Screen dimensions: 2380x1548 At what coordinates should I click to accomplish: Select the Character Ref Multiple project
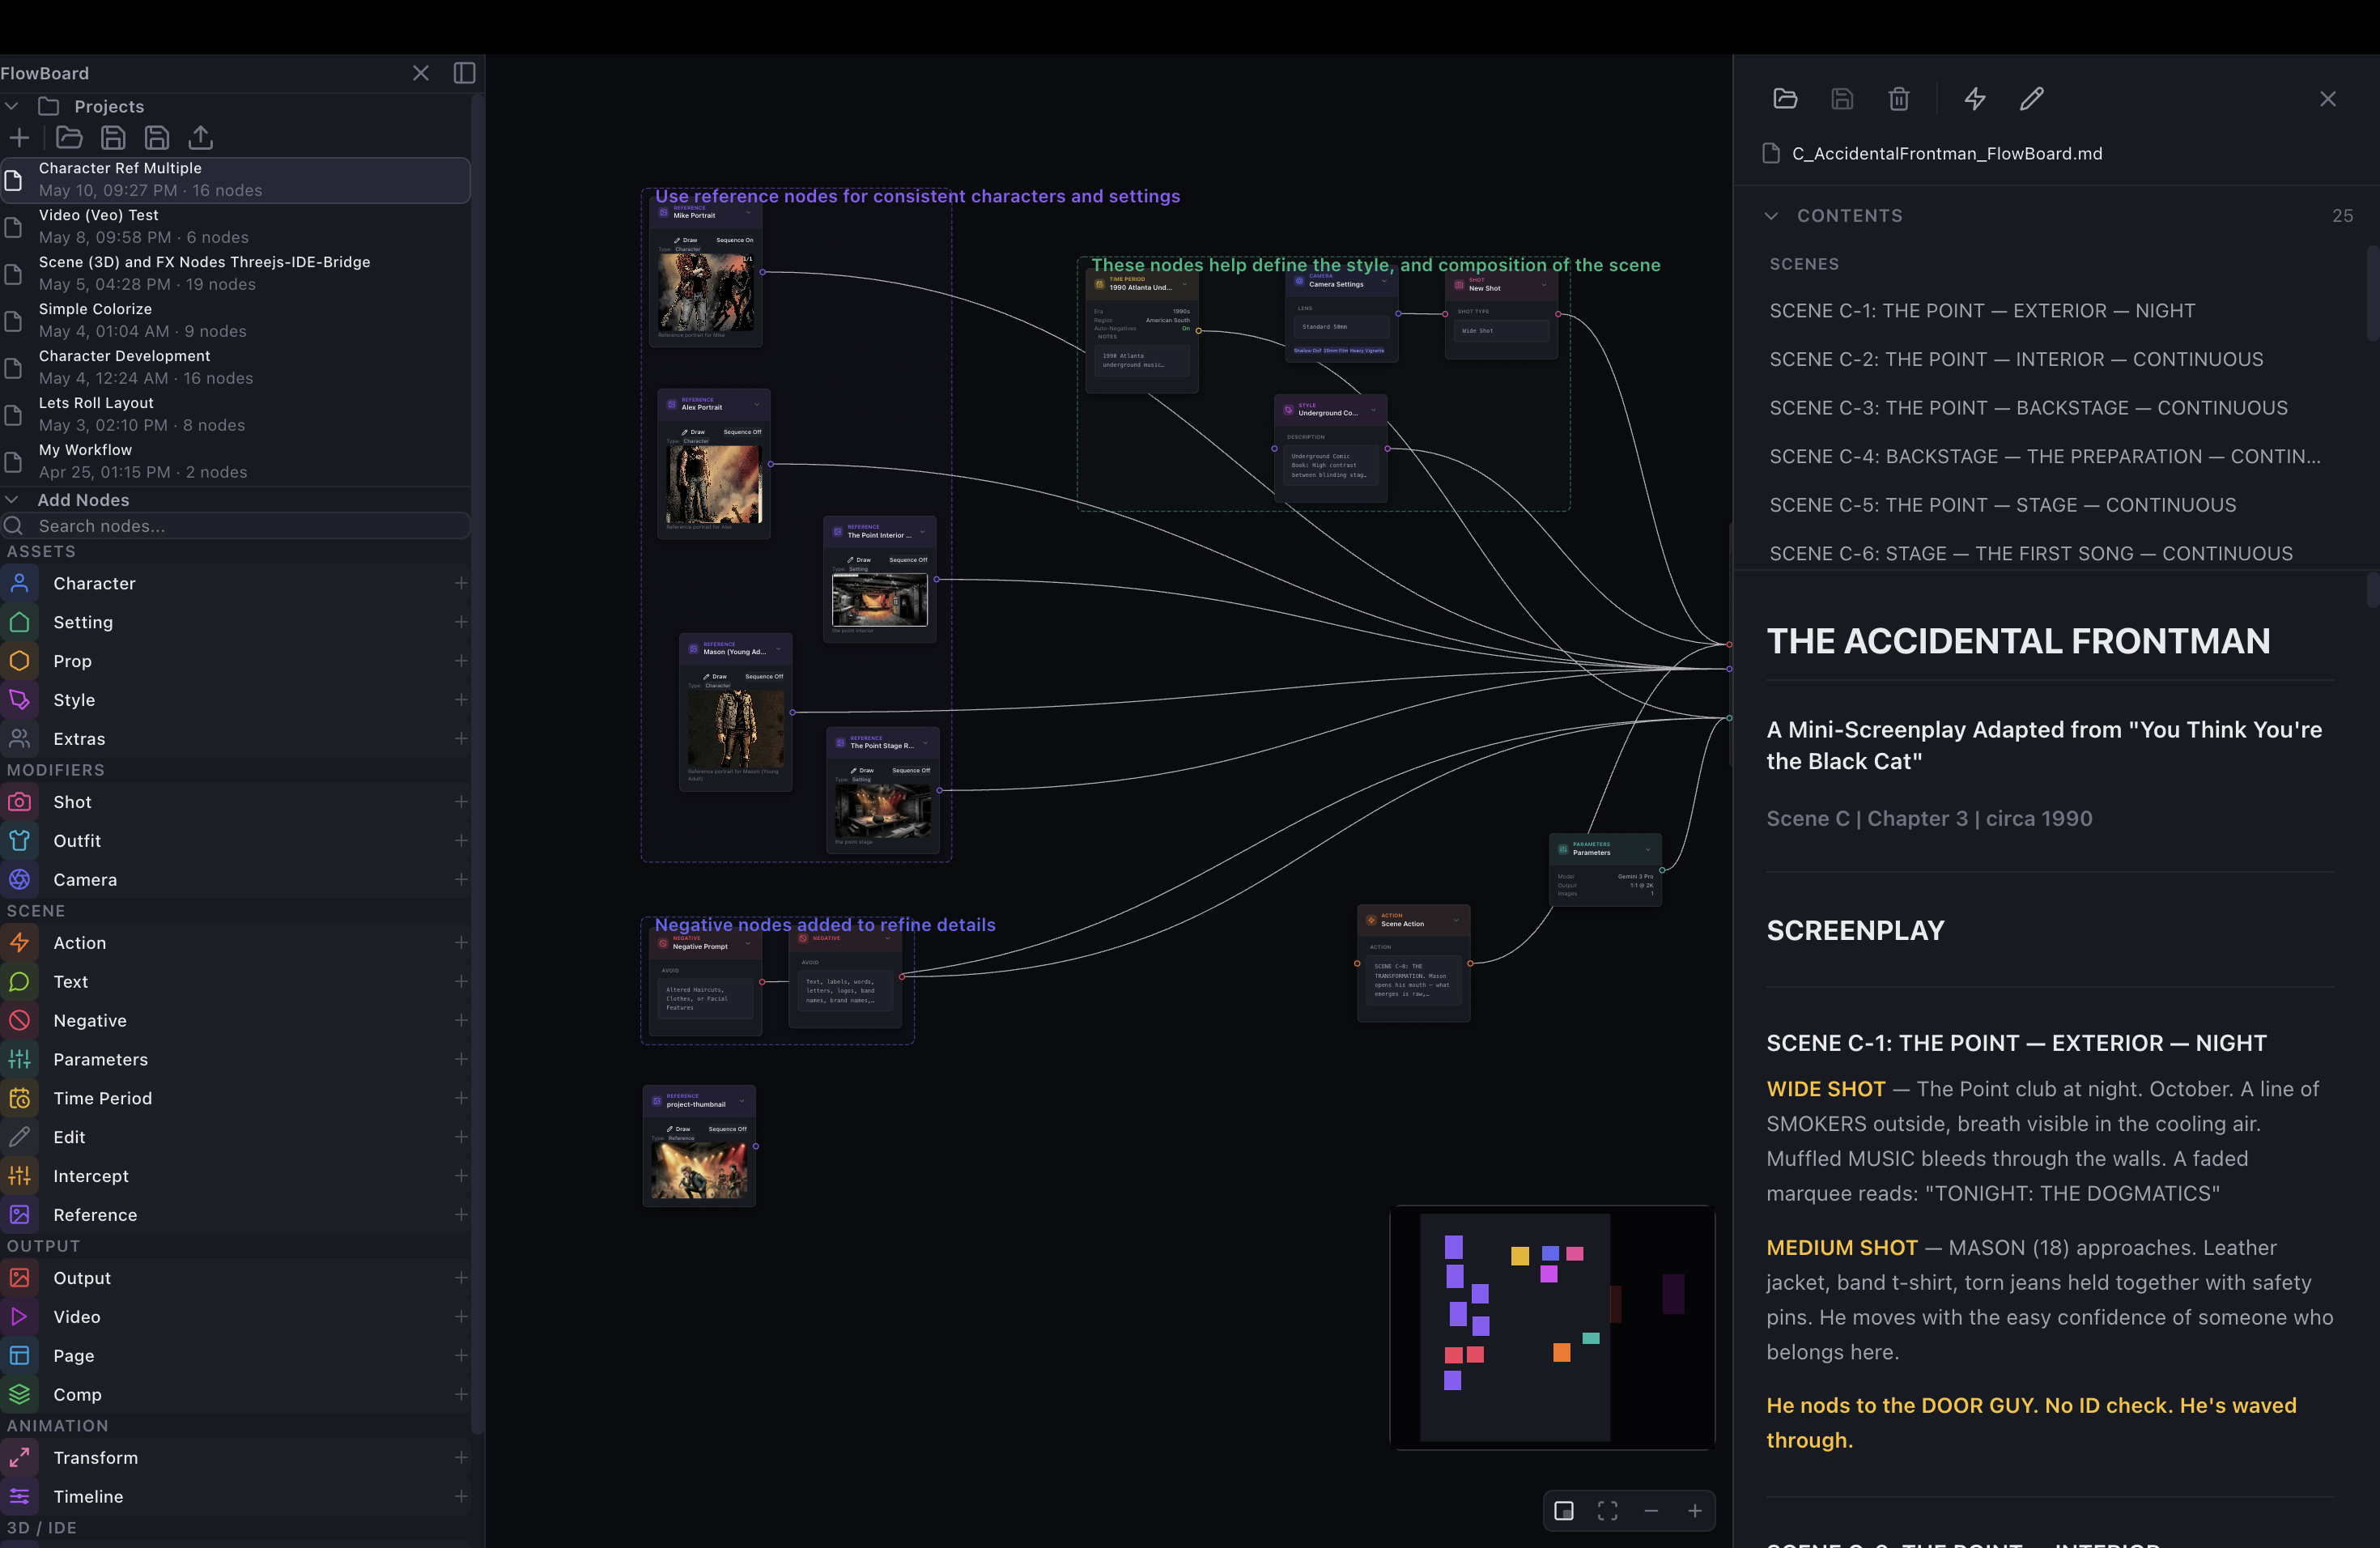pyautogui.click(x=235, y=180)
